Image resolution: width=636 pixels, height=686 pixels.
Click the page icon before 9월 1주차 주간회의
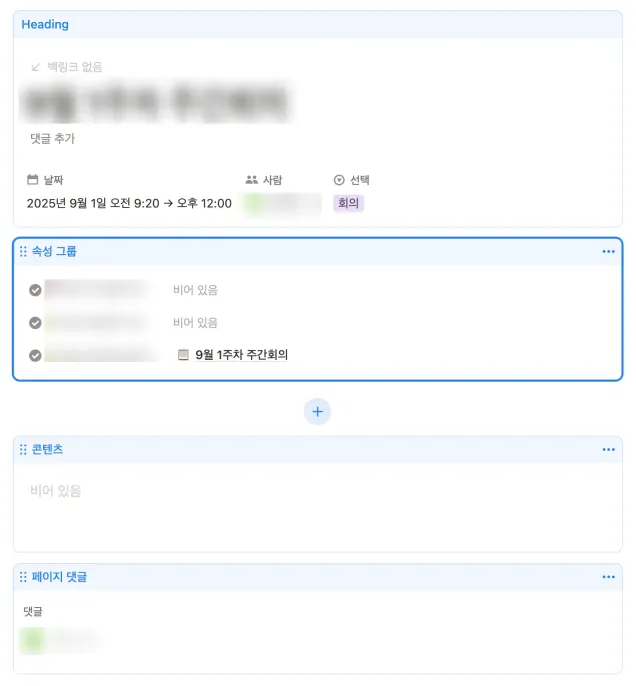tap(183, 354)
